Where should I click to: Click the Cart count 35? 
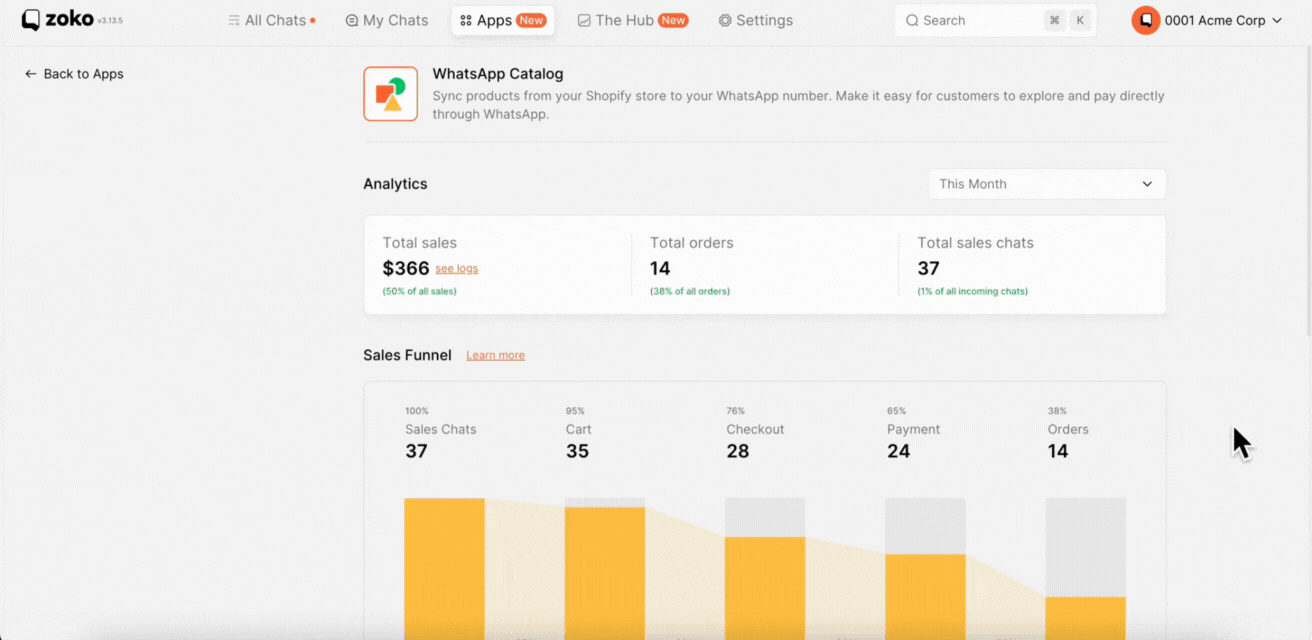(577, 451)
